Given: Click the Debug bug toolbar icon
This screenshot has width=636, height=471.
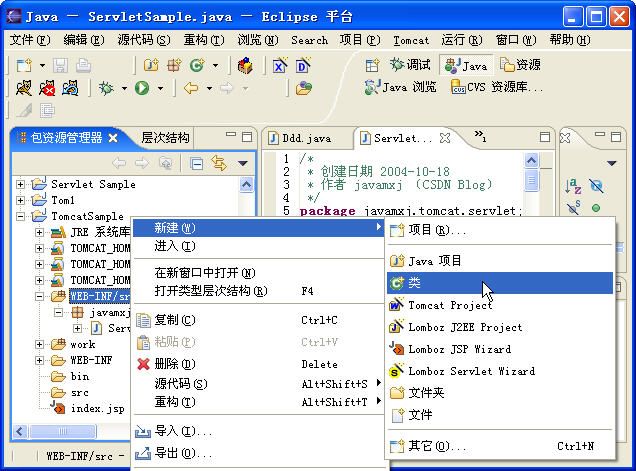Looking at the screenshot, I should coord(106,88).
